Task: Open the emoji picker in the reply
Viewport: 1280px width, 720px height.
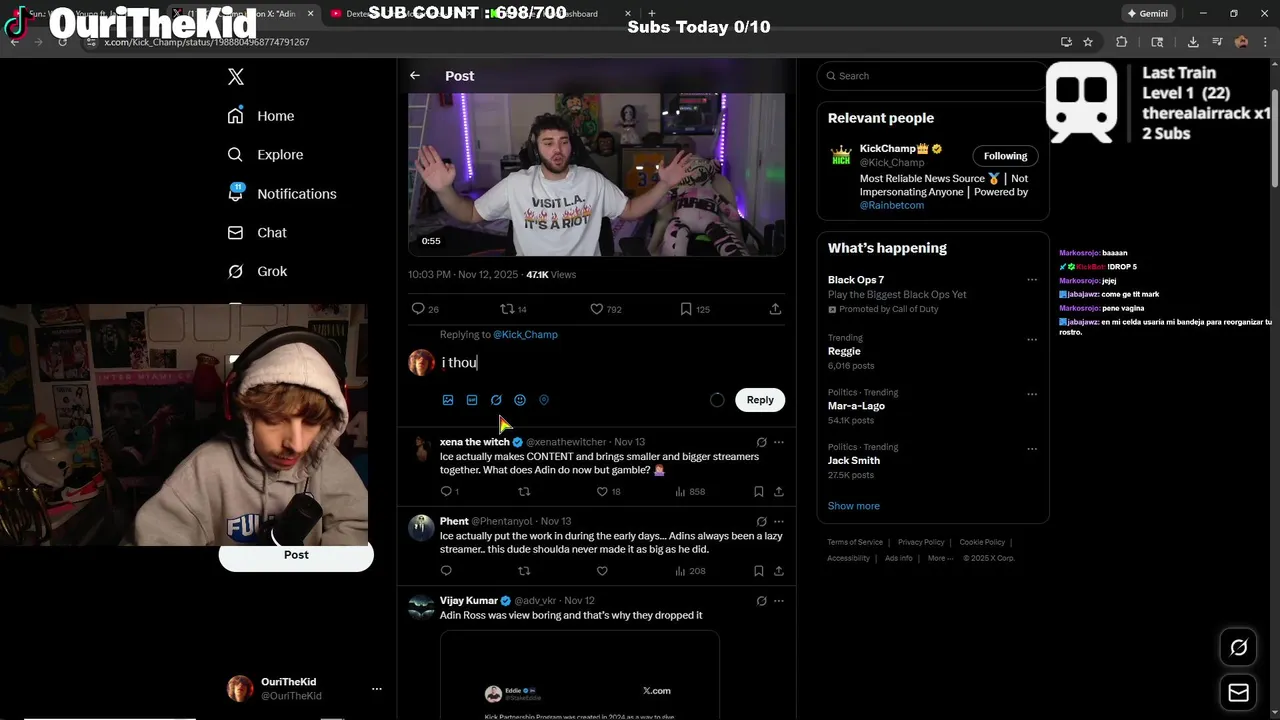Action: point(520,400)
